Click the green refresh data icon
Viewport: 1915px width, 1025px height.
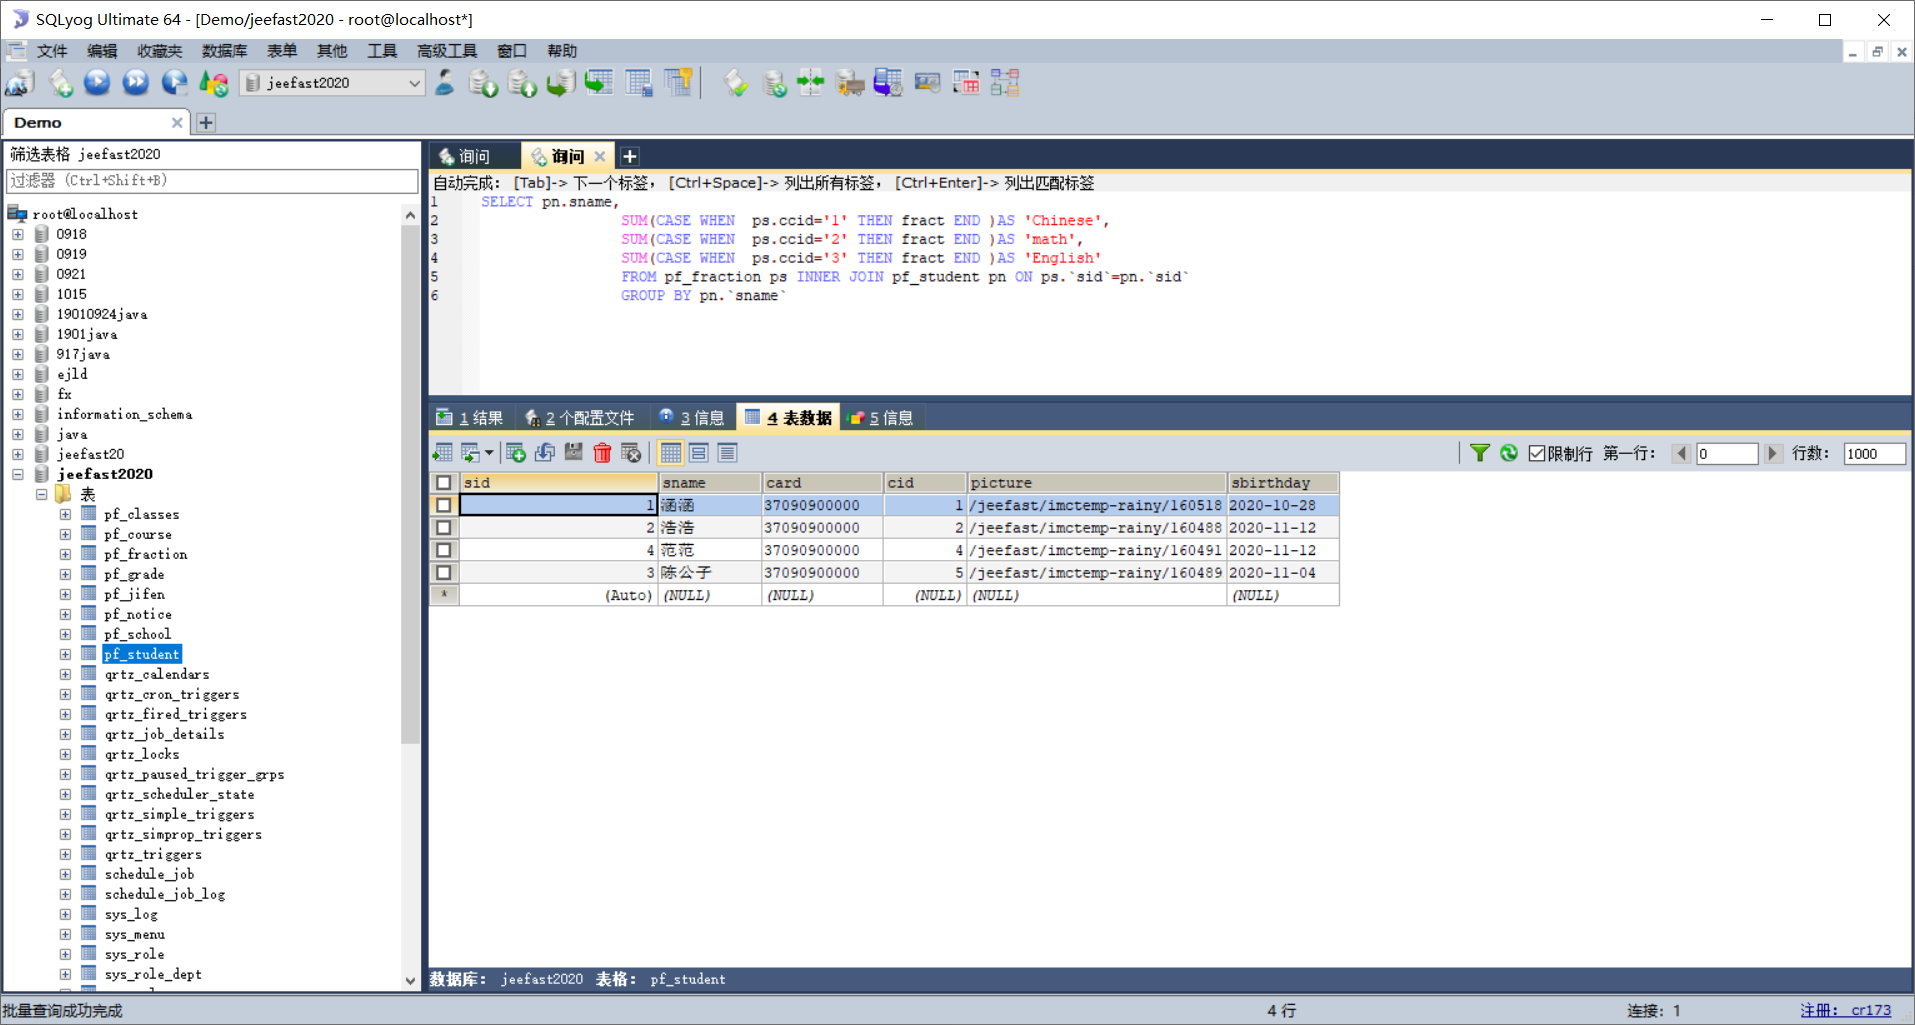coord(1508,453)
